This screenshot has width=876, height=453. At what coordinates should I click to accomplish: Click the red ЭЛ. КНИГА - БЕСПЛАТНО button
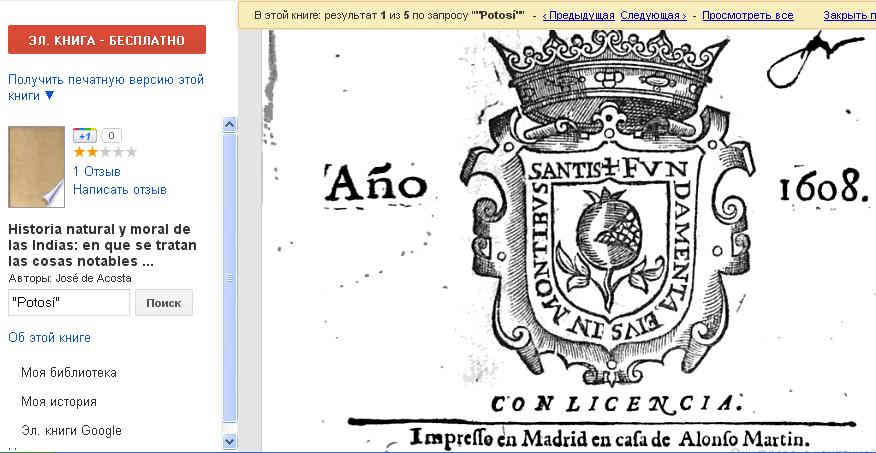click(107, 40)
